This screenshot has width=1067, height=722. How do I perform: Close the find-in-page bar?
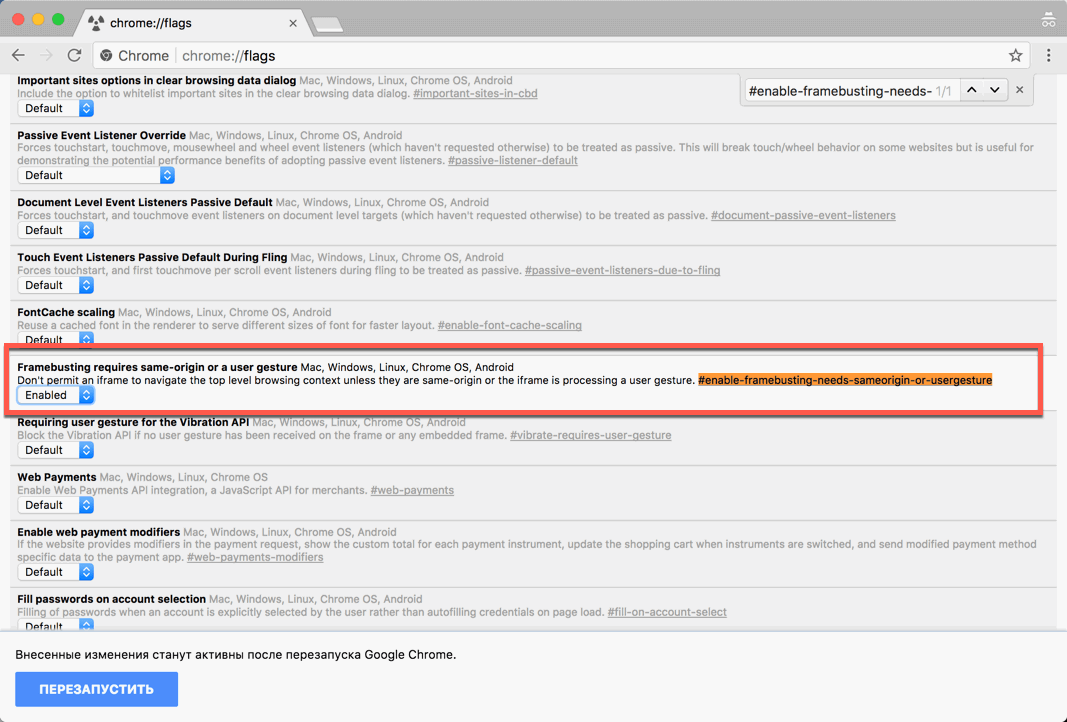point(1019,90)
